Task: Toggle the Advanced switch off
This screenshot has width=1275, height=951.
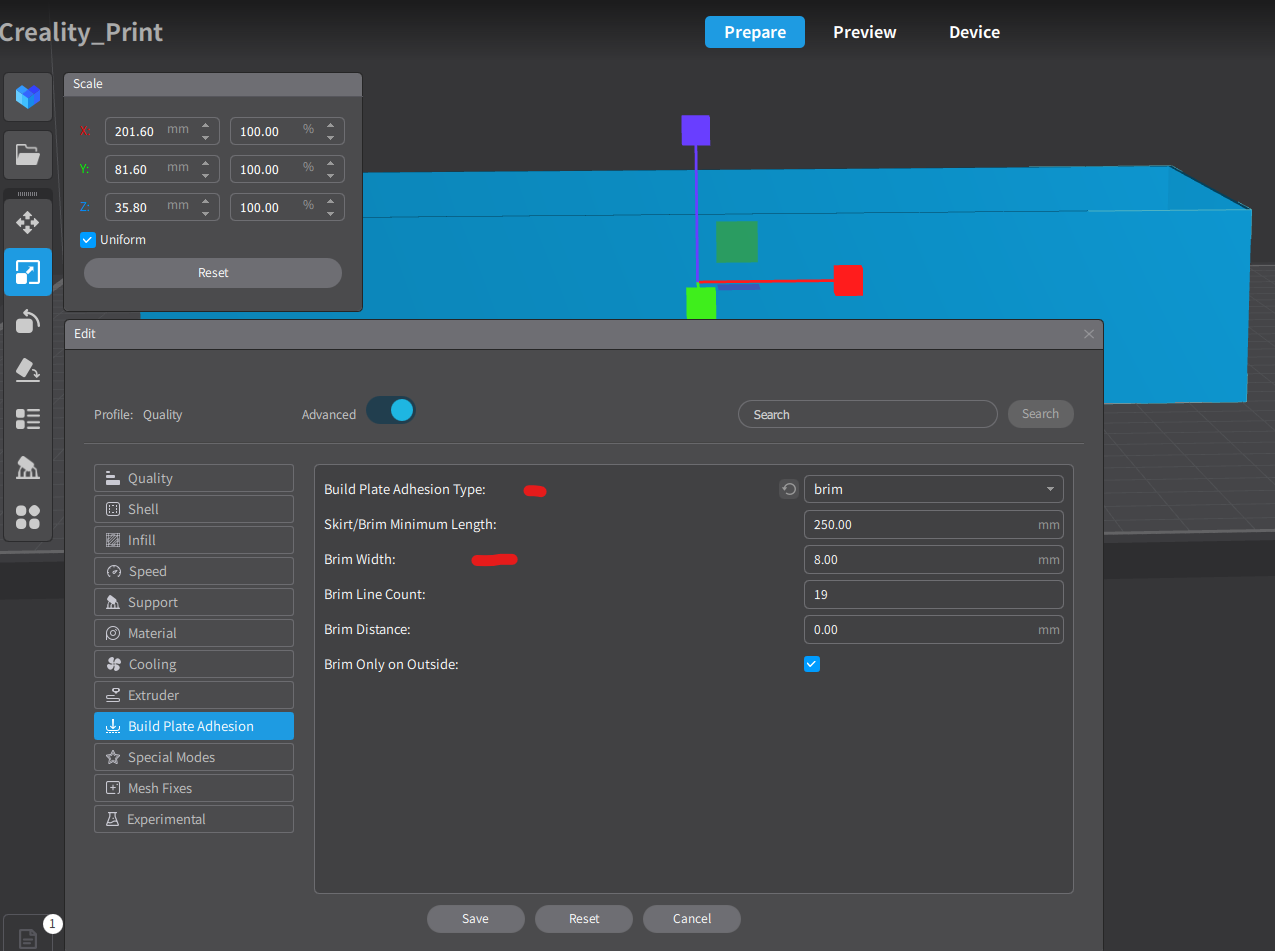Action: click(x=391, y=410)
